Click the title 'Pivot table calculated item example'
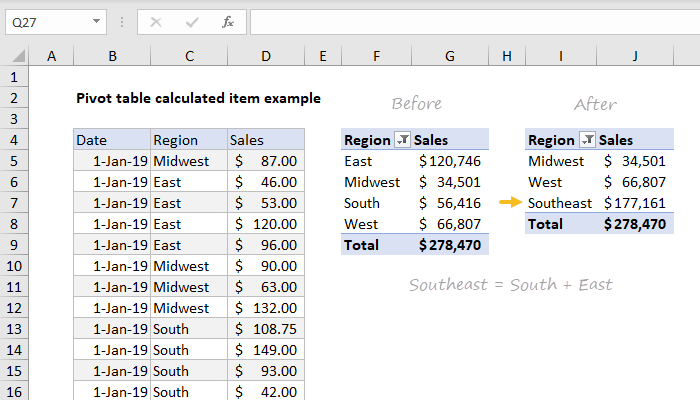This screenshot has height=400, width=700. coord(198,98)
